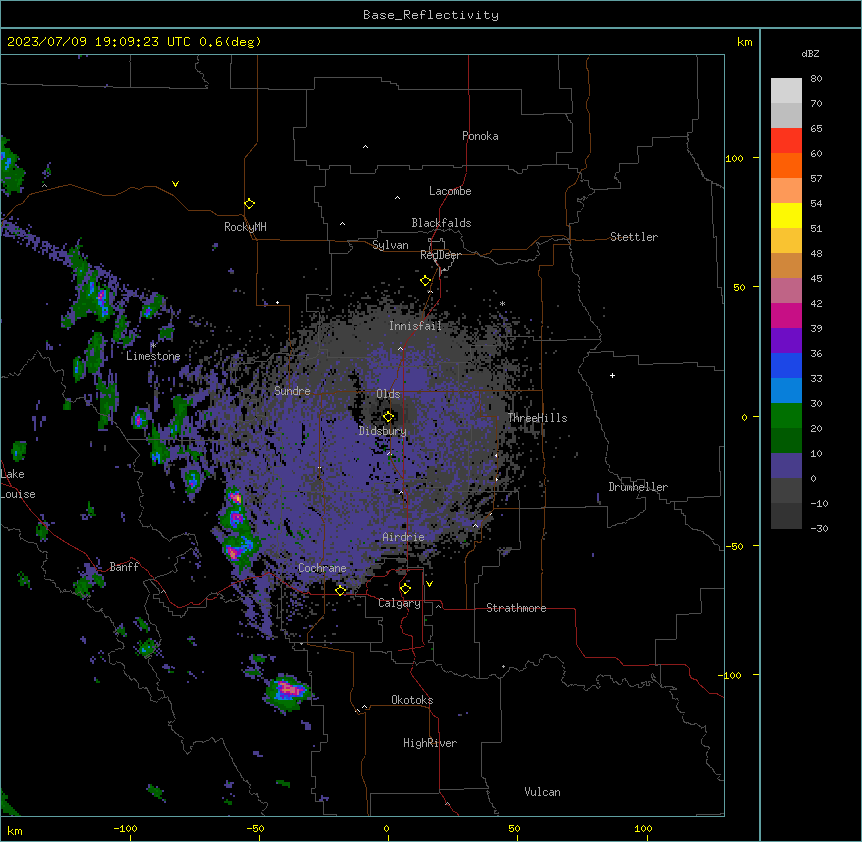This screenshot has height=842, width=862.
Task: Click the yellow V marker east of Calgary
Action: 429,584
